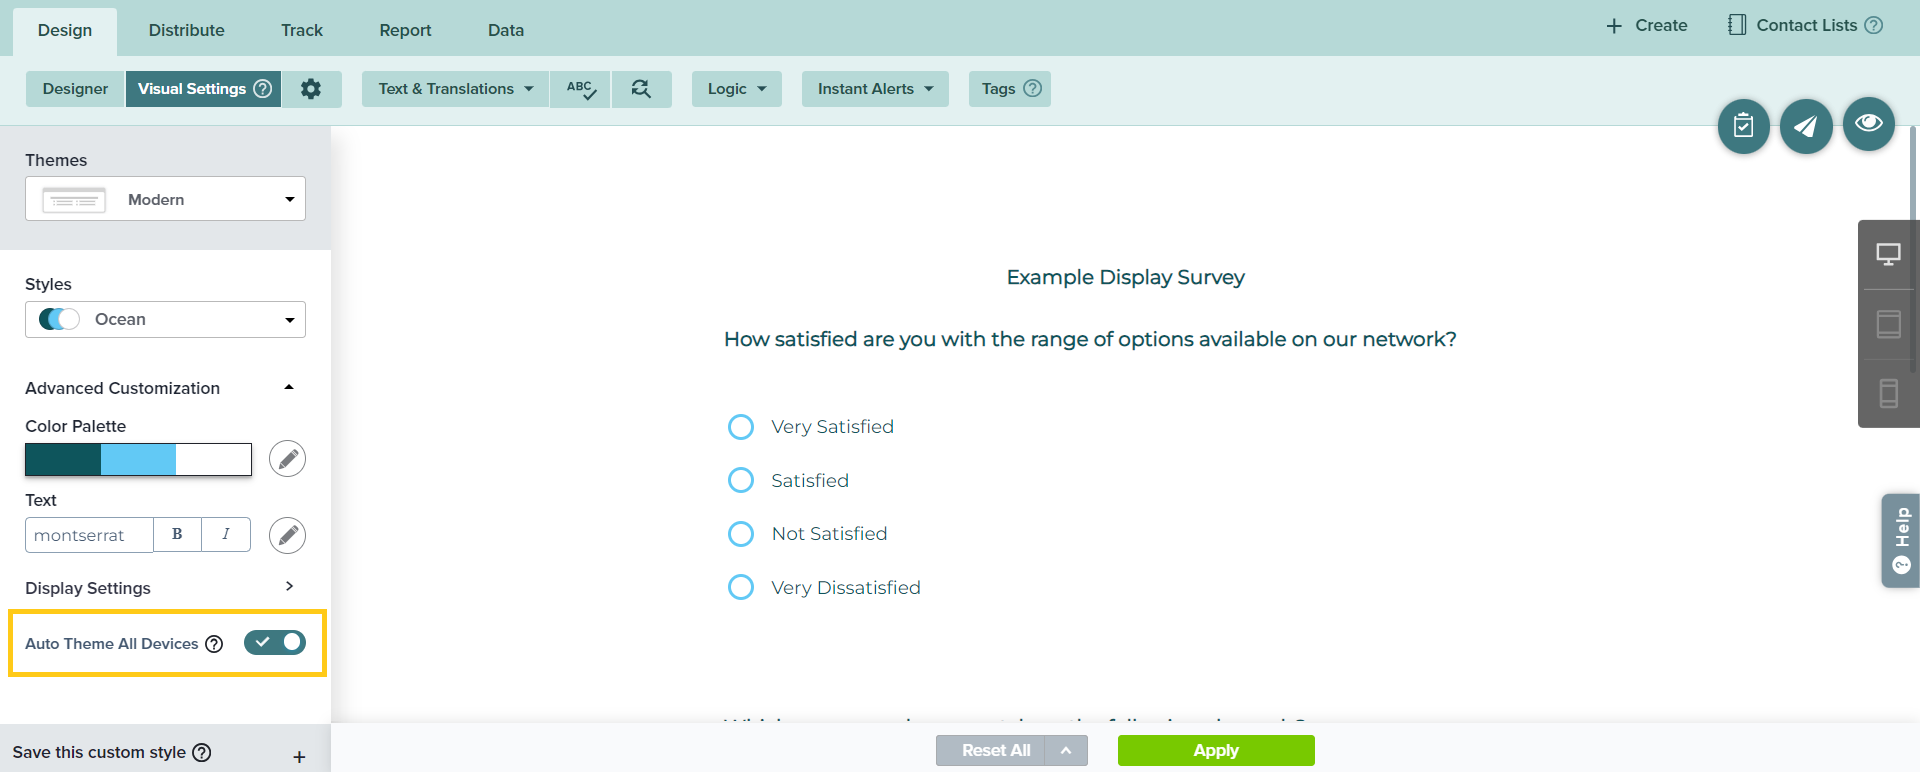Switch to mobile phone preview icon
Viewport: 1920px width, 772px height.
(1888, 393)
